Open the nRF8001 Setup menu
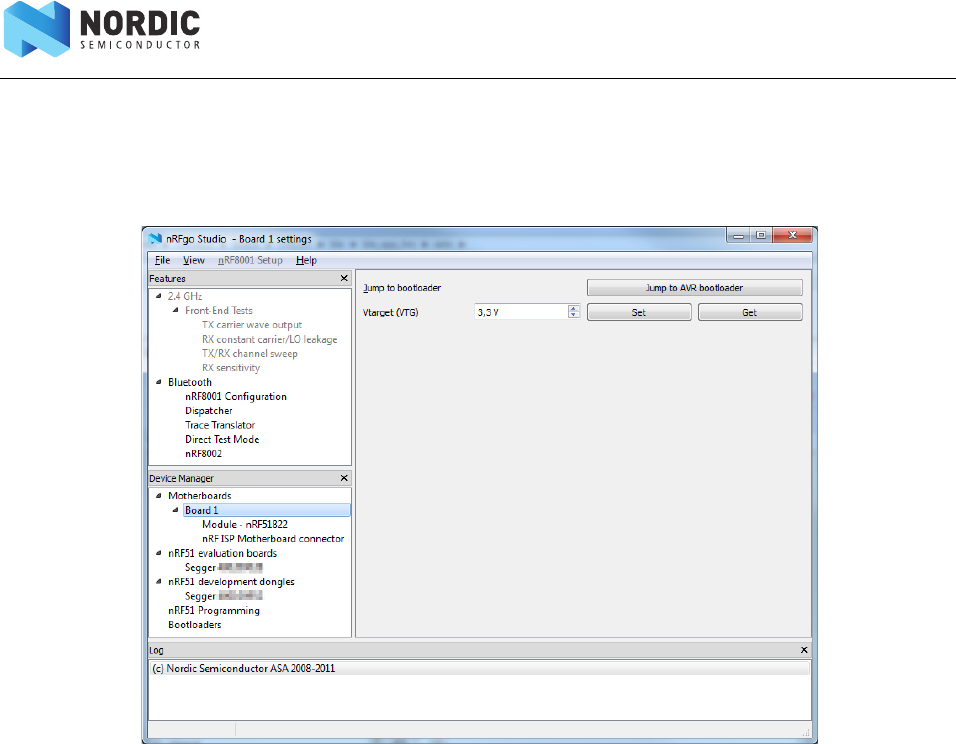This screenshot has height=744, width=956. (251, 260)
